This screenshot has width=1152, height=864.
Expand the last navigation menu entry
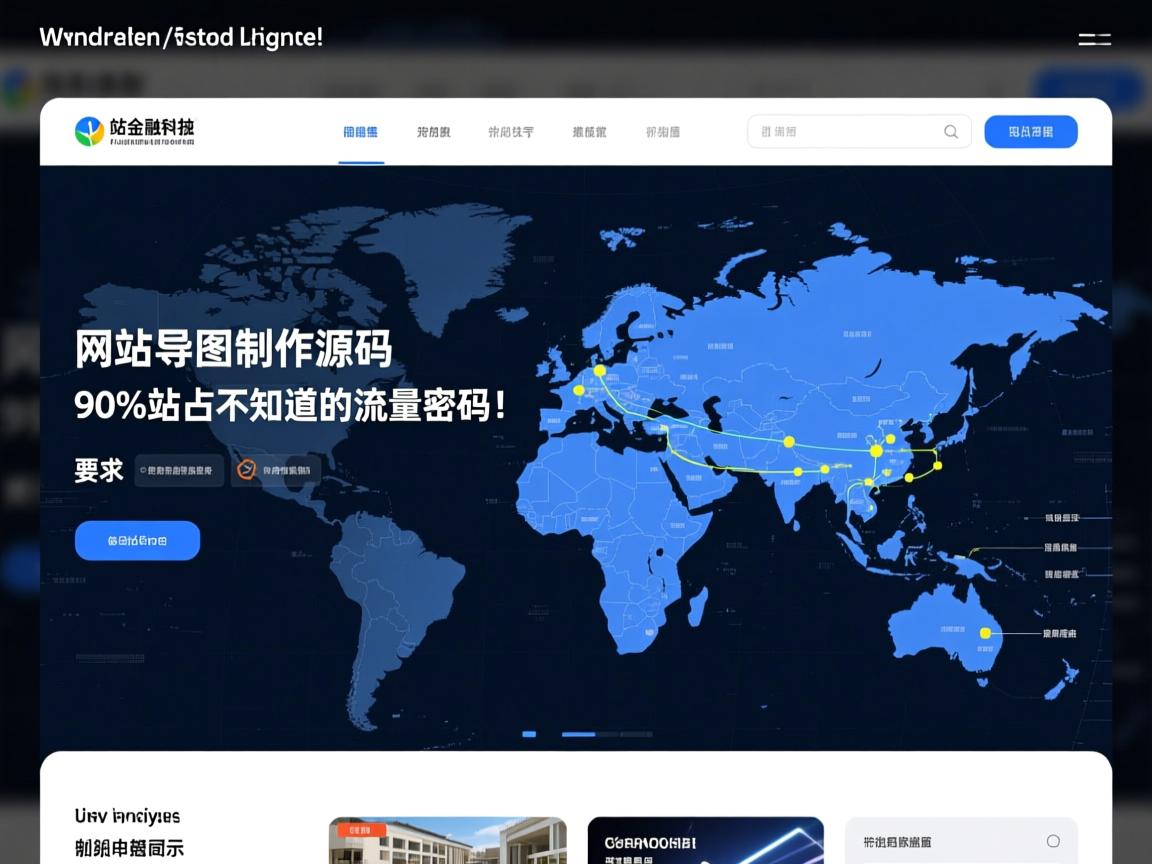point(663,131)
